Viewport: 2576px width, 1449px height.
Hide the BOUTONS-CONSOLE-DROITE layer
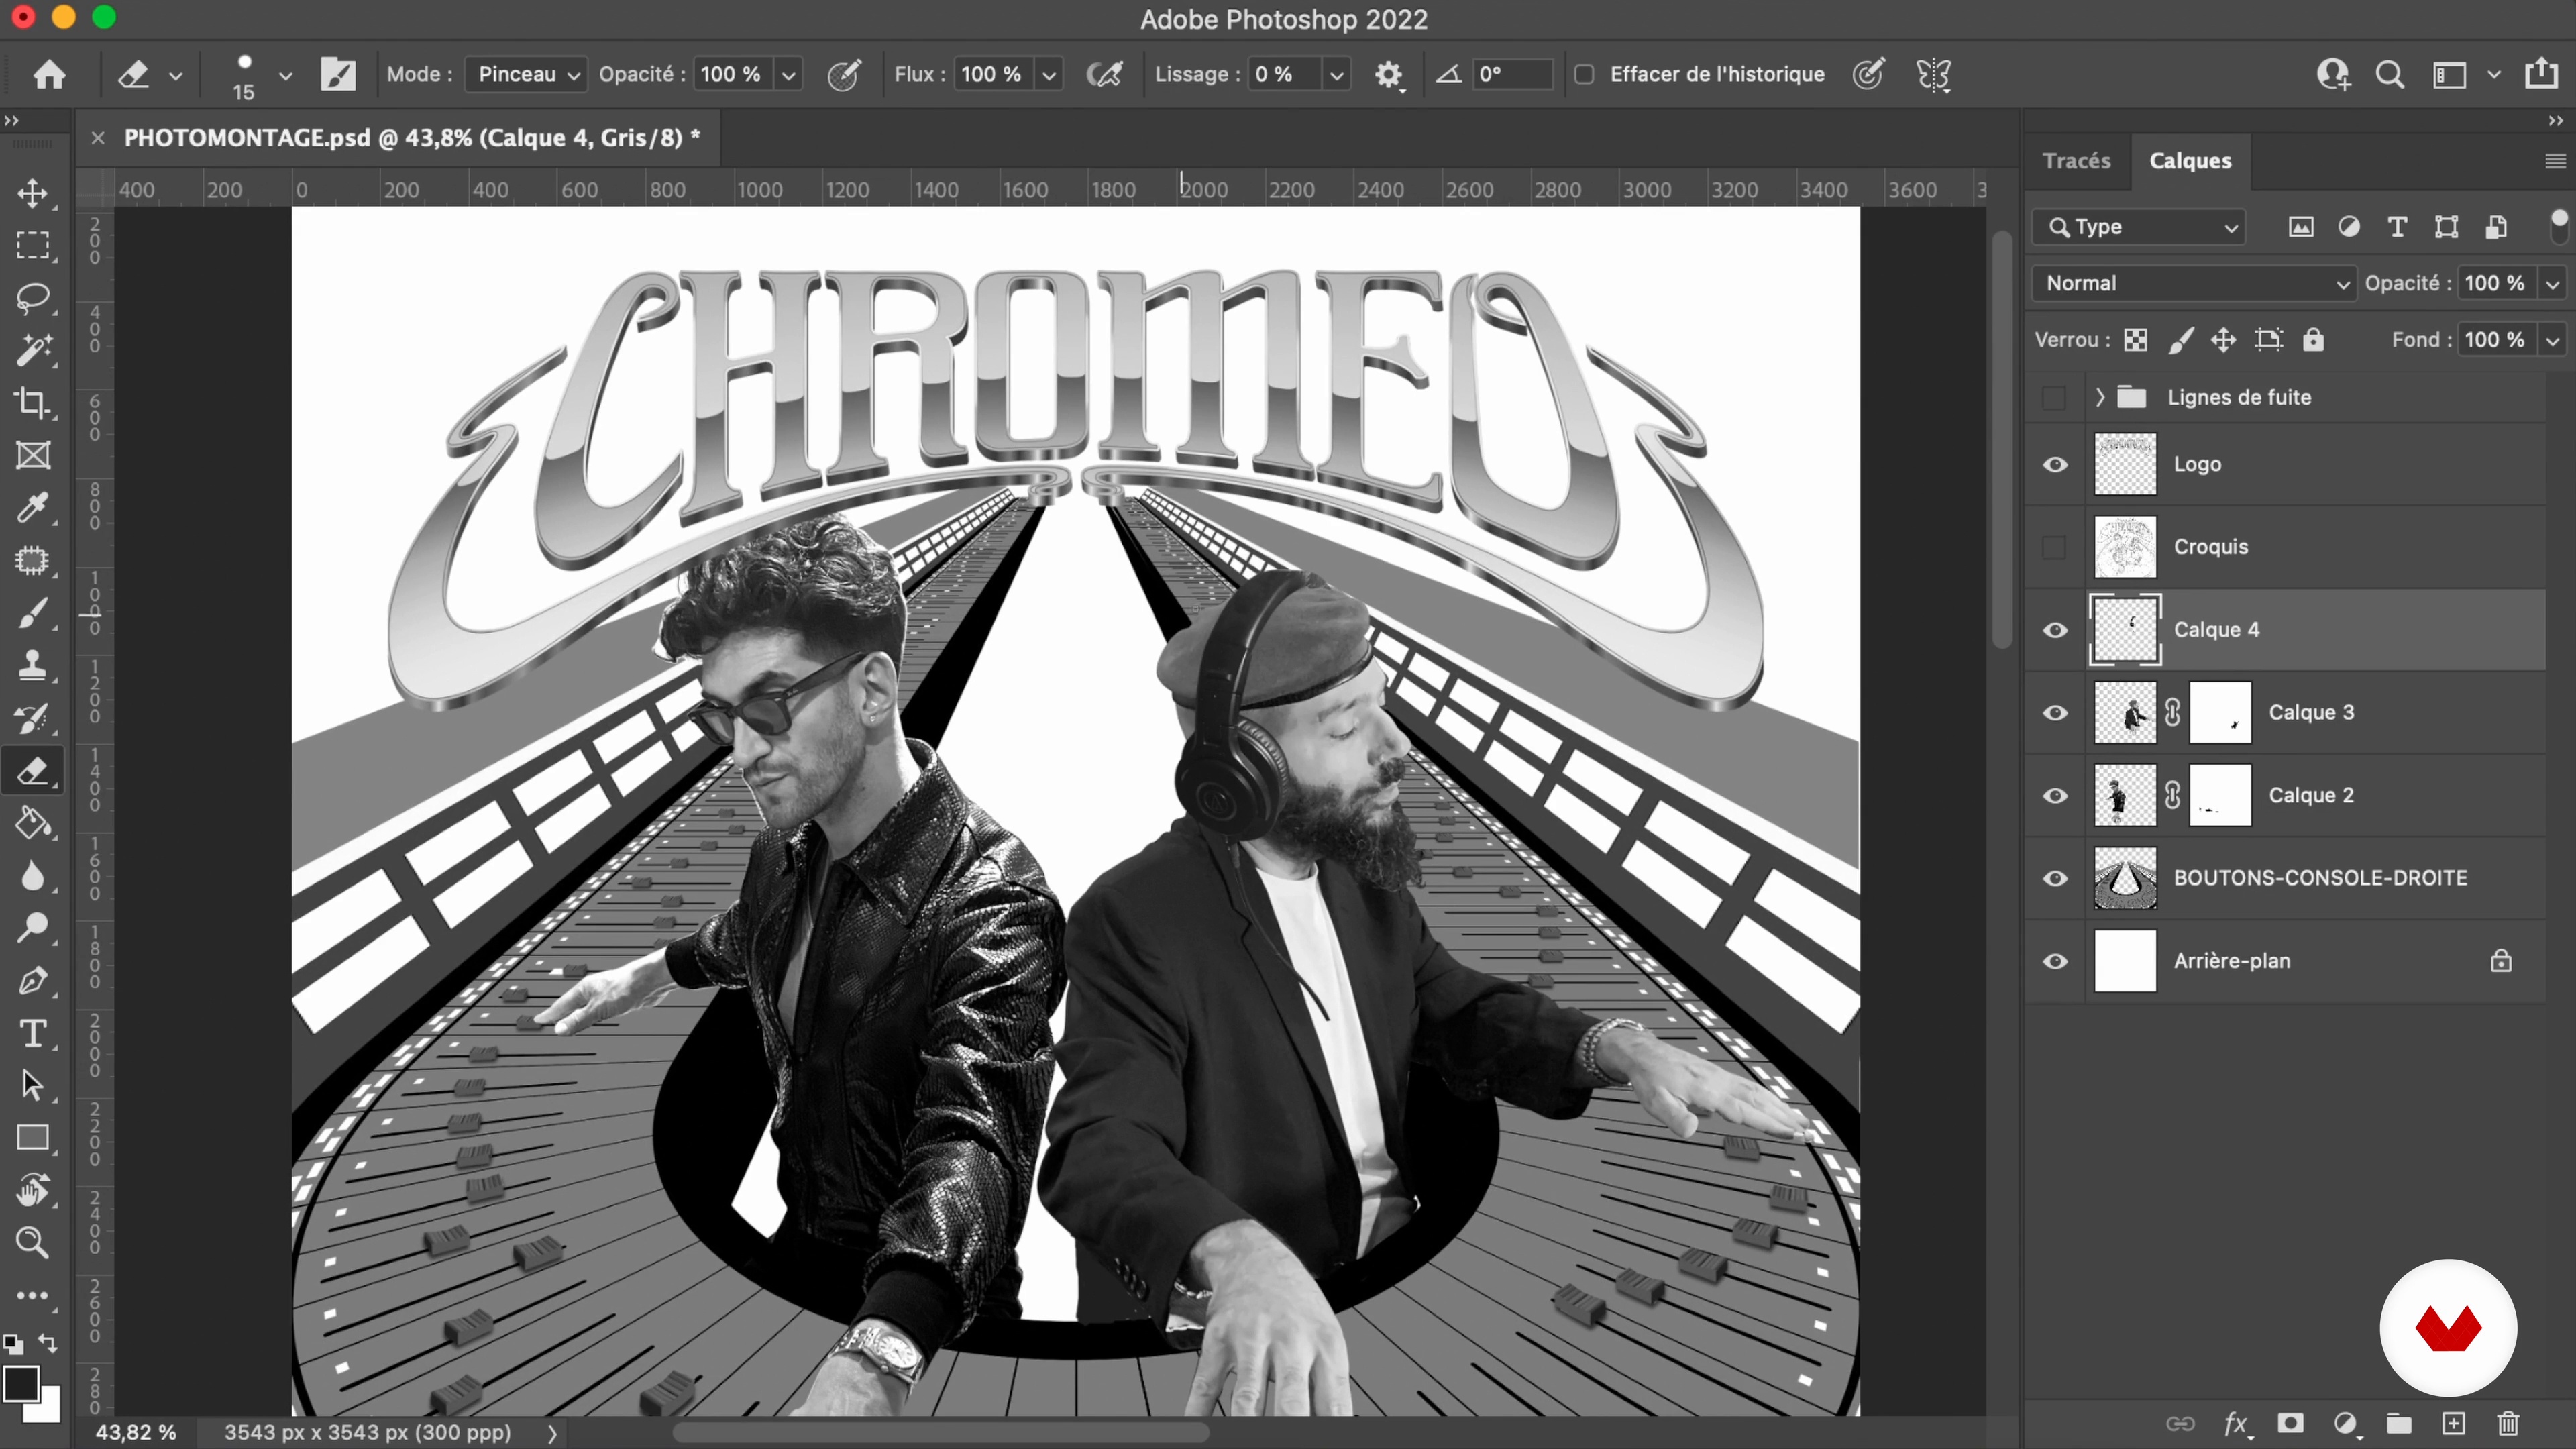[2055, 878]
